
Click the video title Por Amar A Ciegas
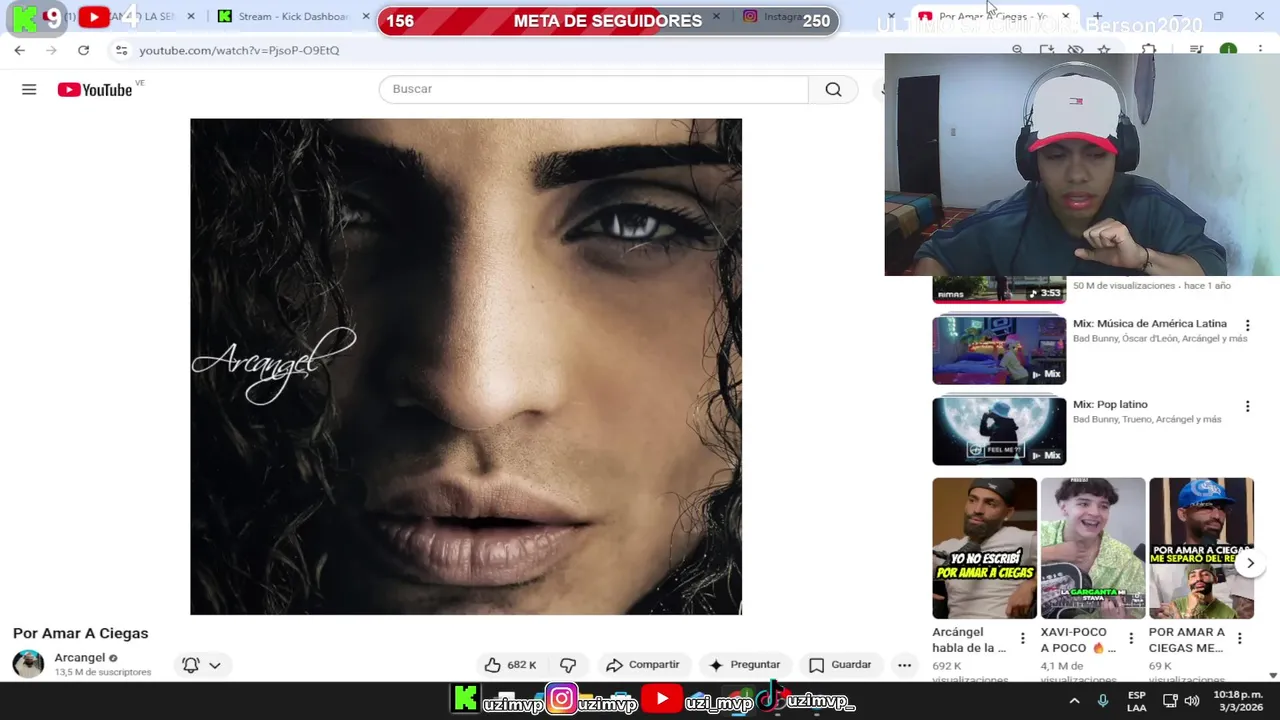[x=80, y=633]
